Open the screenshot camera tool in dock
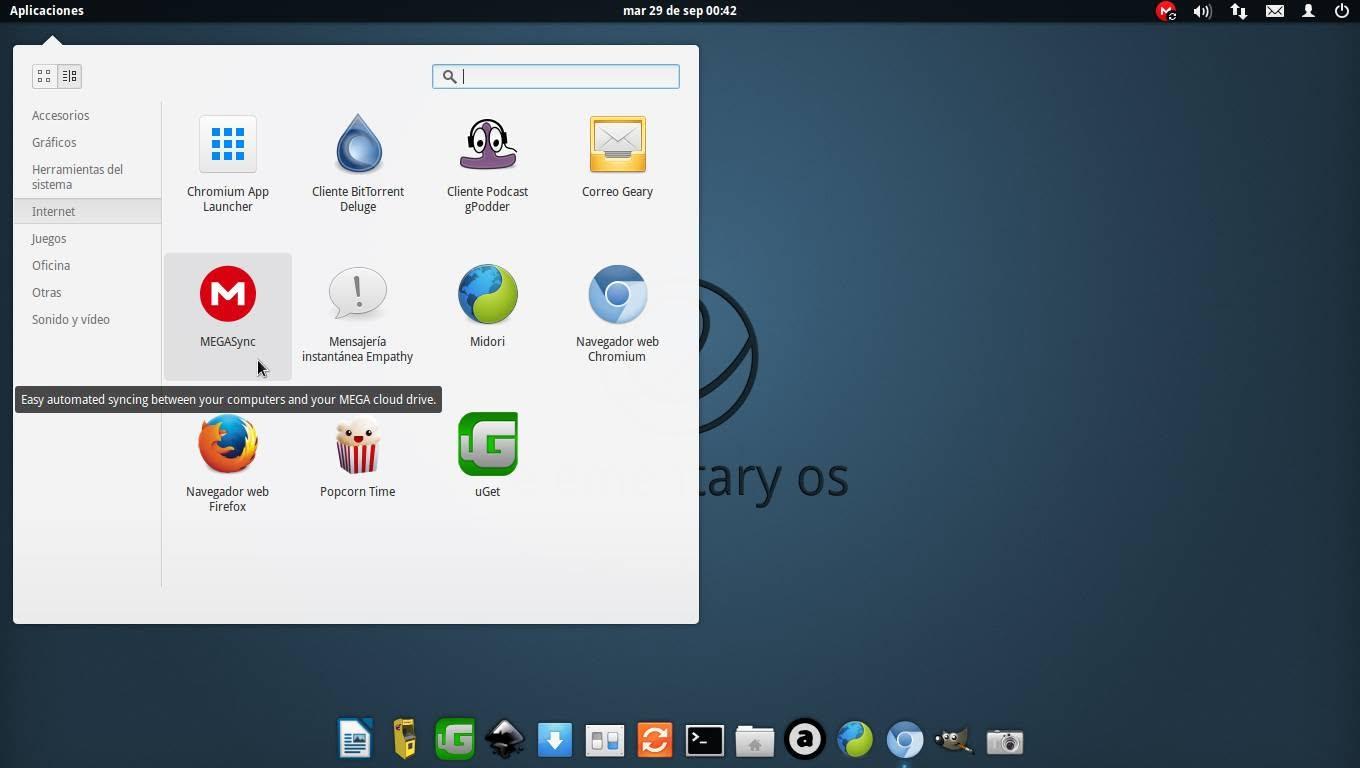 [1005, 741]
